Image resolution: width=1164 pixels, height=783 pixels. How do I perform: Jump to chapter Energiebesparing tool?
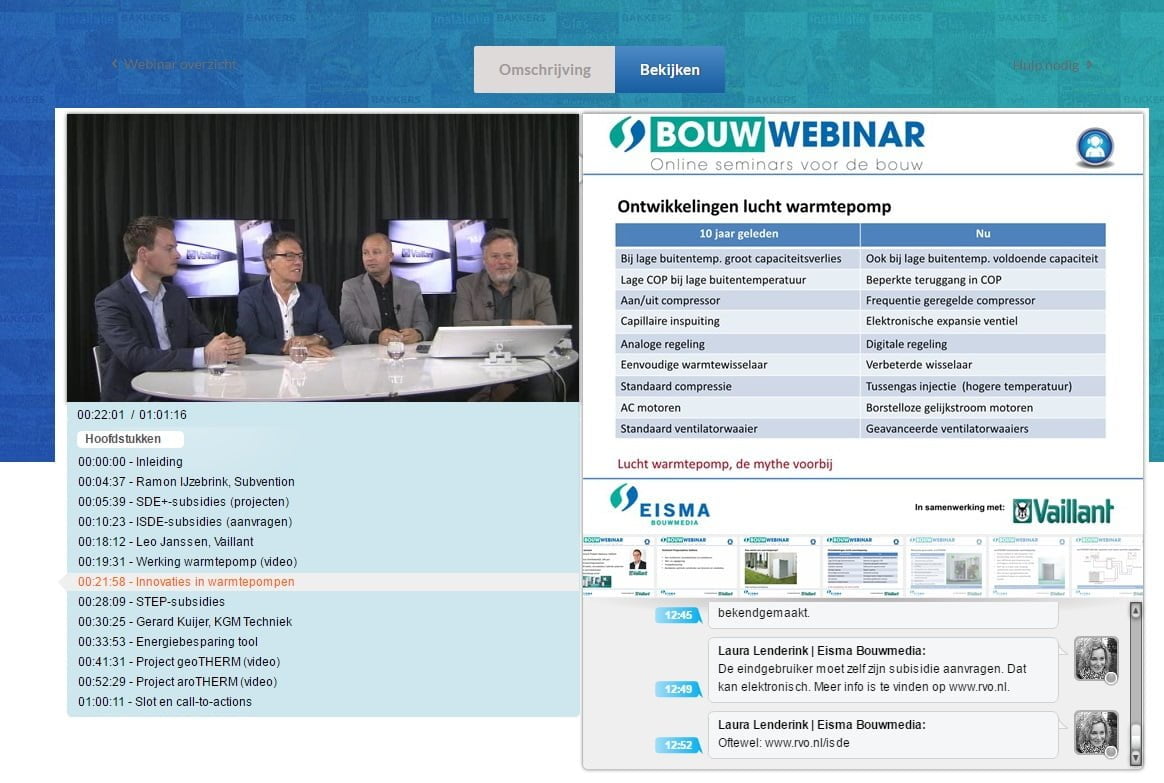(x=168, y=642)
